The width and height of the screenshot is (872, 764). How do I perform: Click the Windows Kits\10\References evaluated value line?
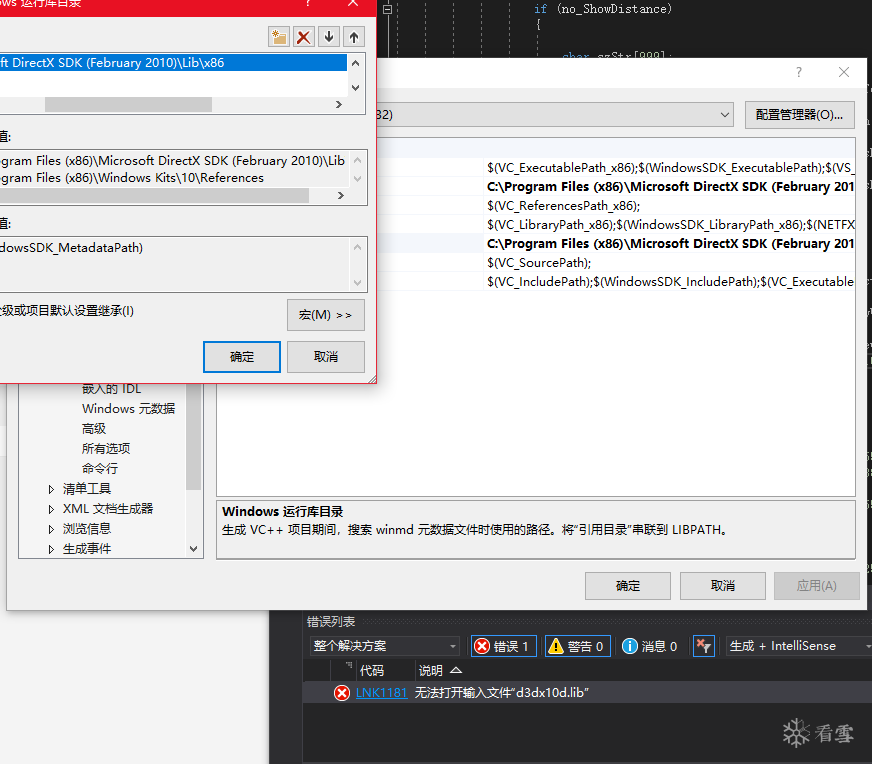pos(132,178)
